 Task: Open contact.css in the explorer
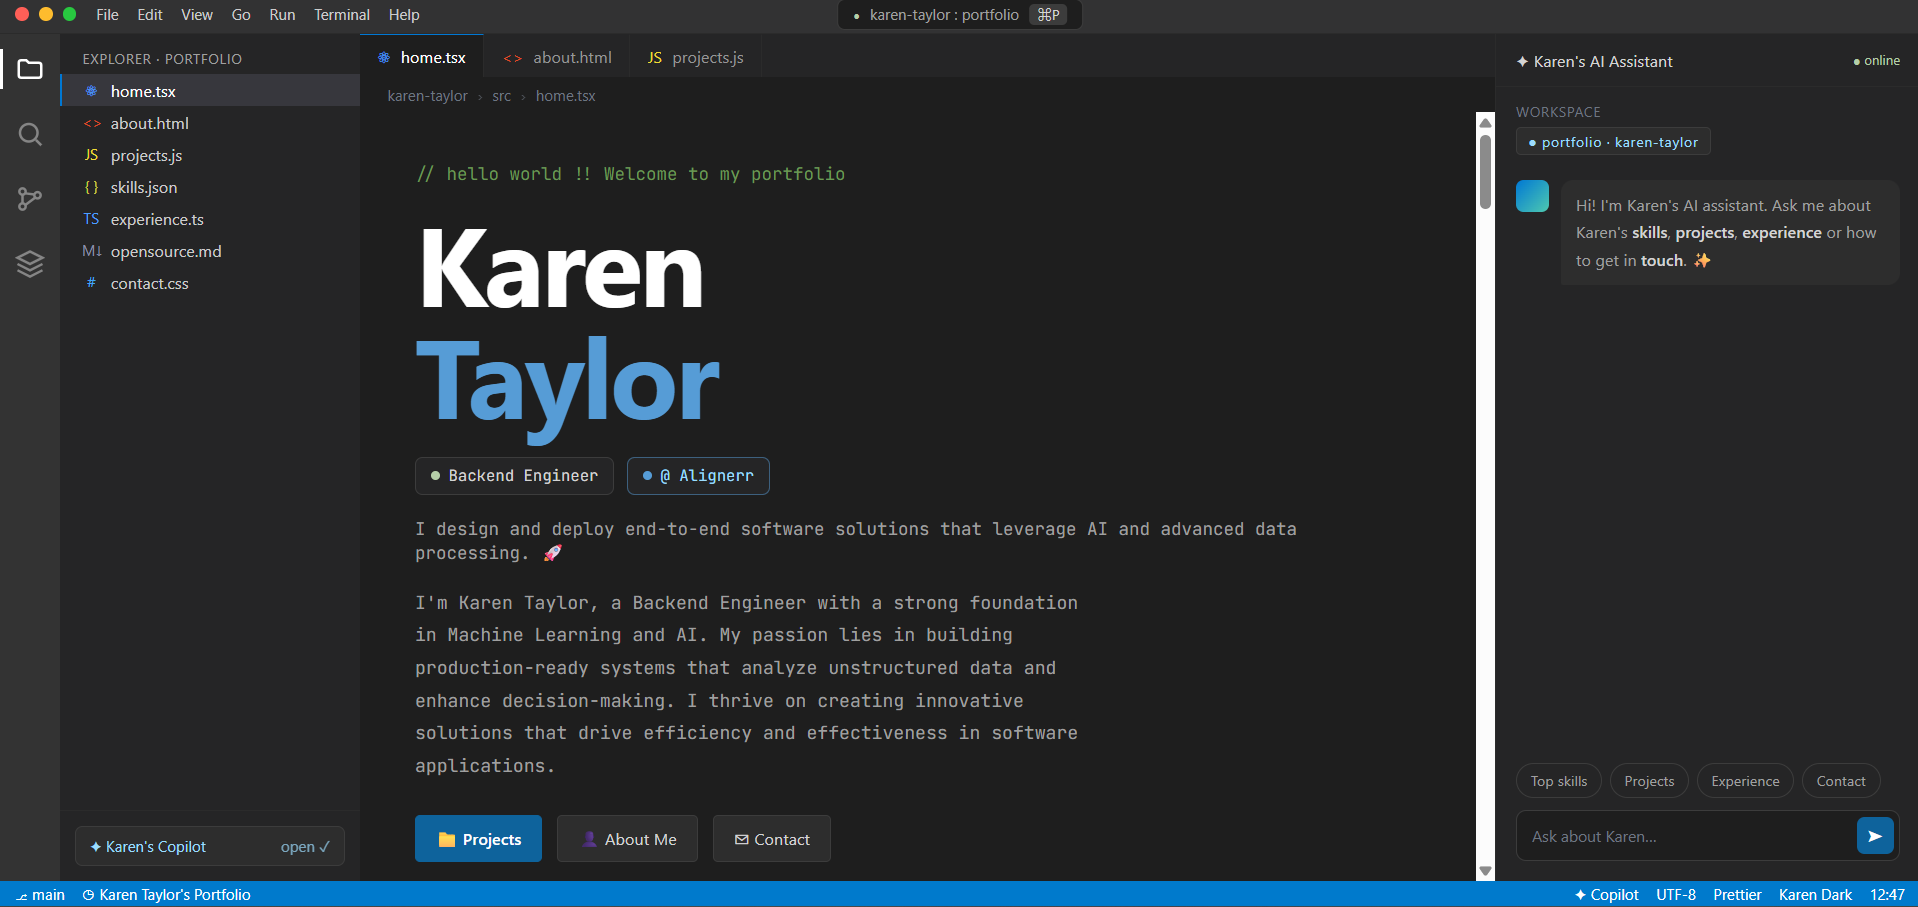[x=210, y=283]
